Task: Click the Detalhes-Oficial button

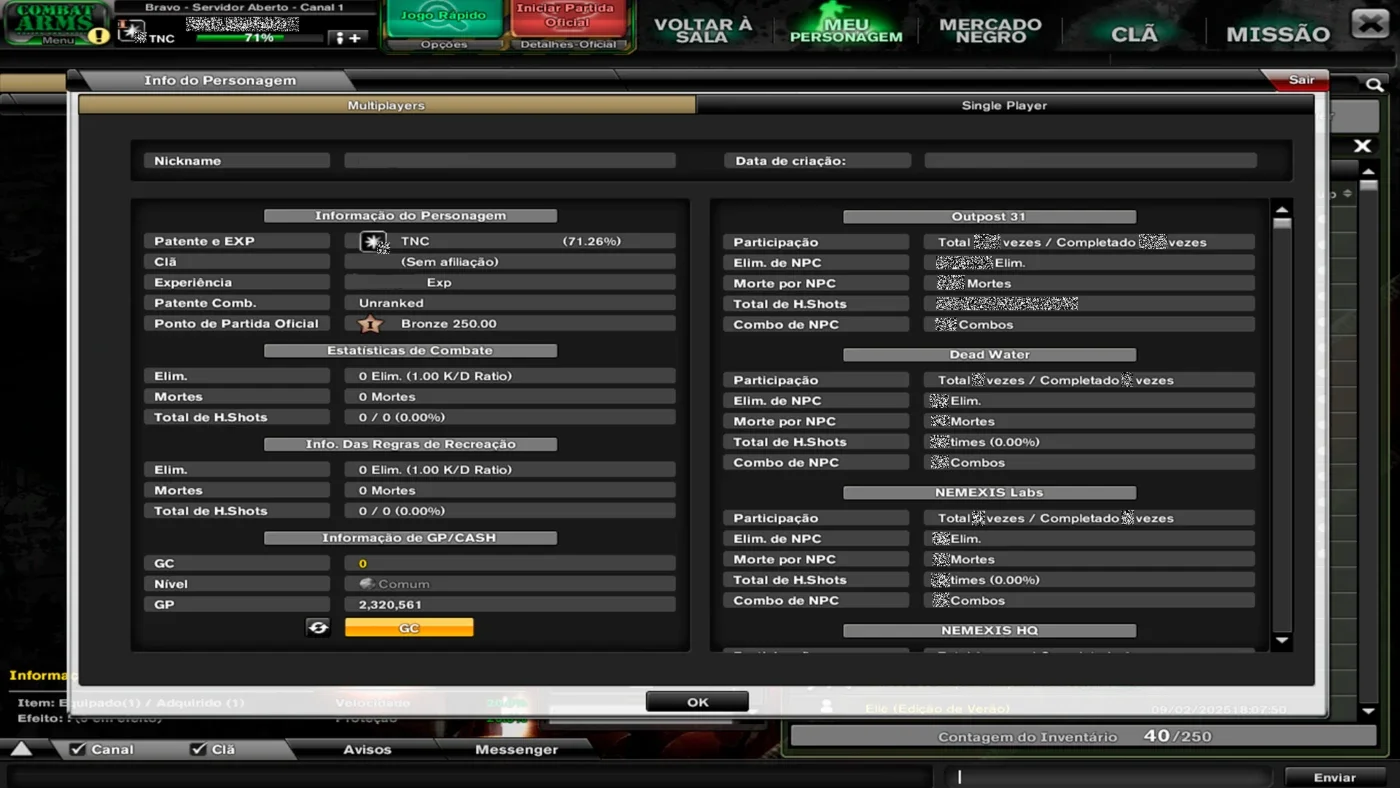Action: pos(568,44)
